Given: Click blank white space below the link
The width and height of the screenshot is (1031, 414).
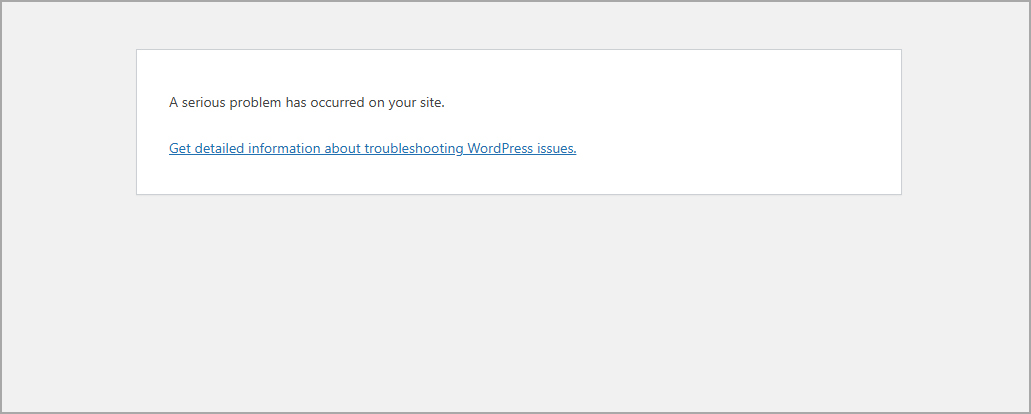Looking at the screenshot, I should coord(372,176).
